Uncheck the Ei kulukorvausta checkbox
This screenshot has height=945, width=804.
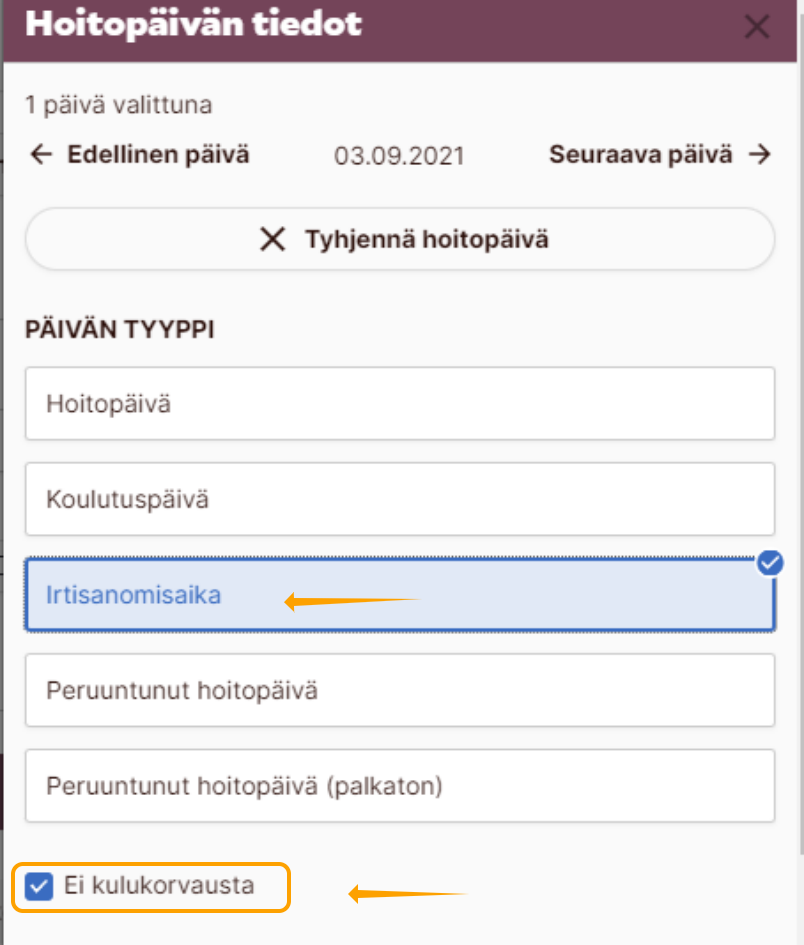(39, 887)
